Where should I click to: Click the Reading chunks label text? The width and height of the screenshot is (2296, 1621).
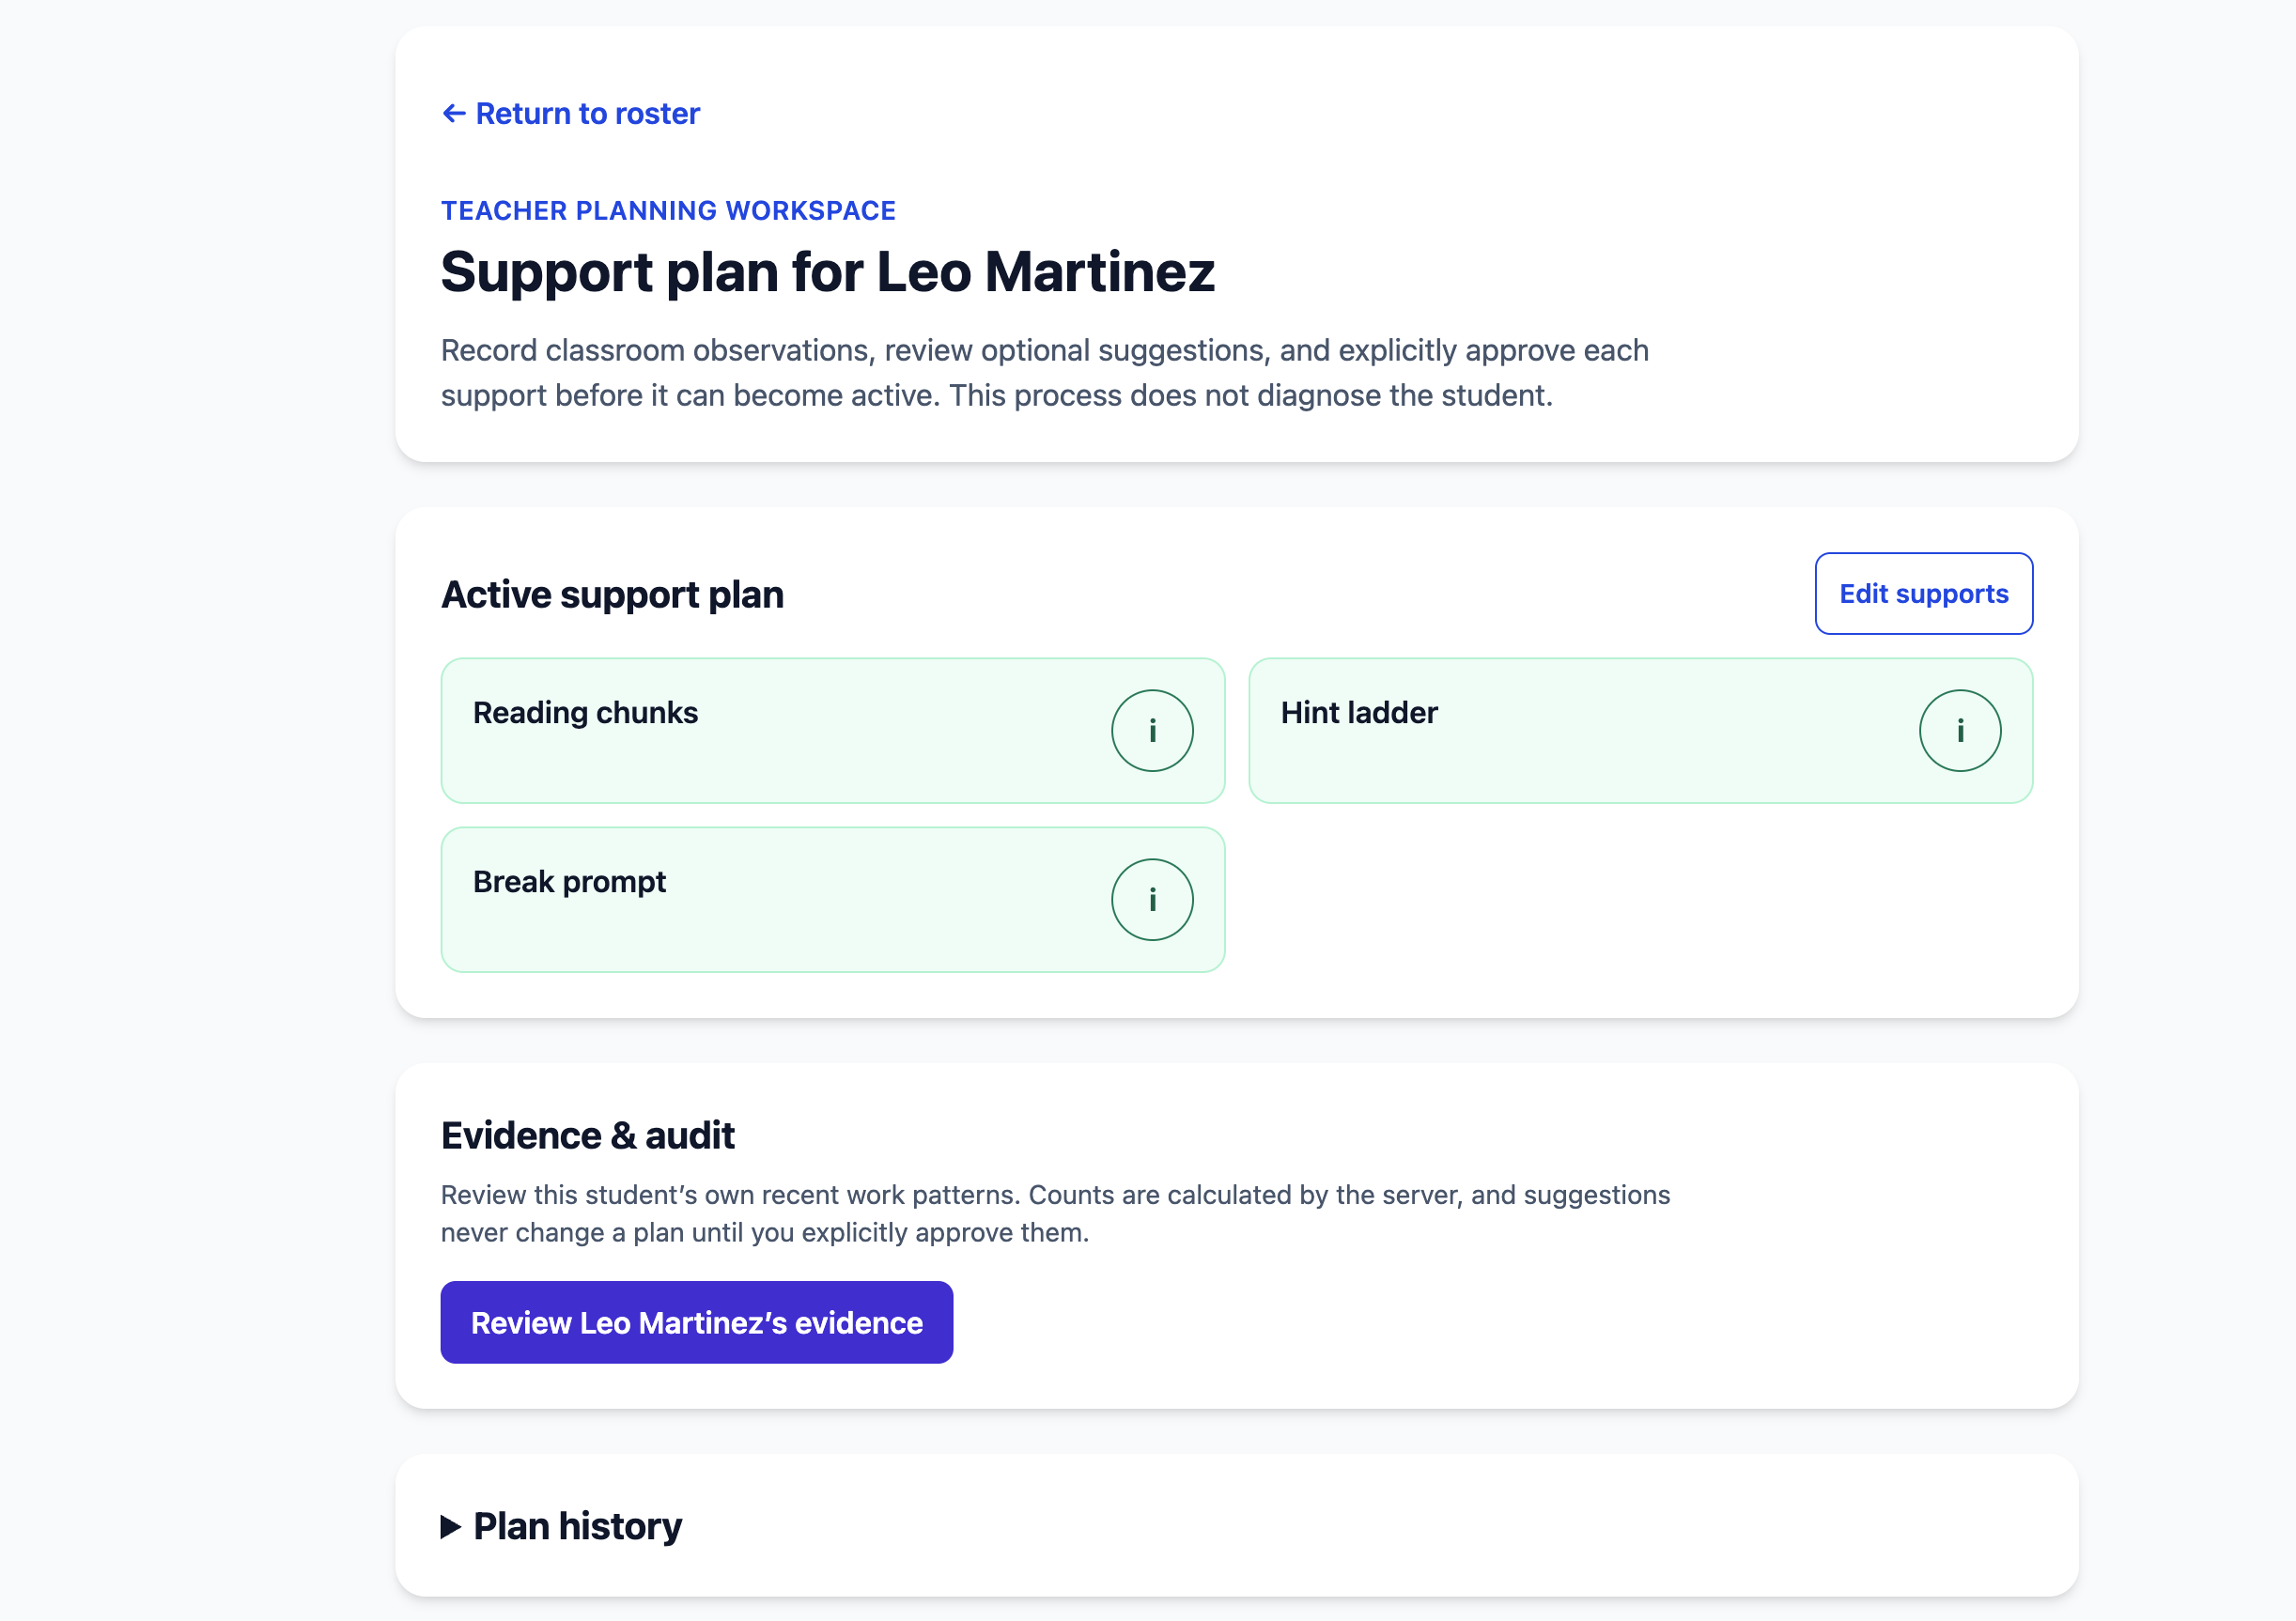[585, 713]
